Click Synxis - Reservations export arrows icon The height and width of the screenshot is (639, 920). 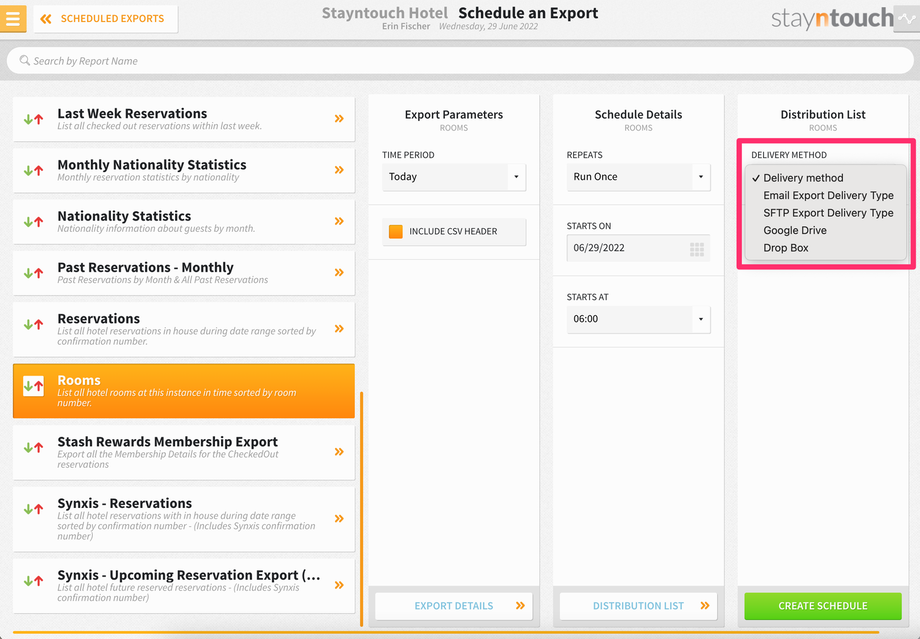pyautogui.click(x=33, y=509)
